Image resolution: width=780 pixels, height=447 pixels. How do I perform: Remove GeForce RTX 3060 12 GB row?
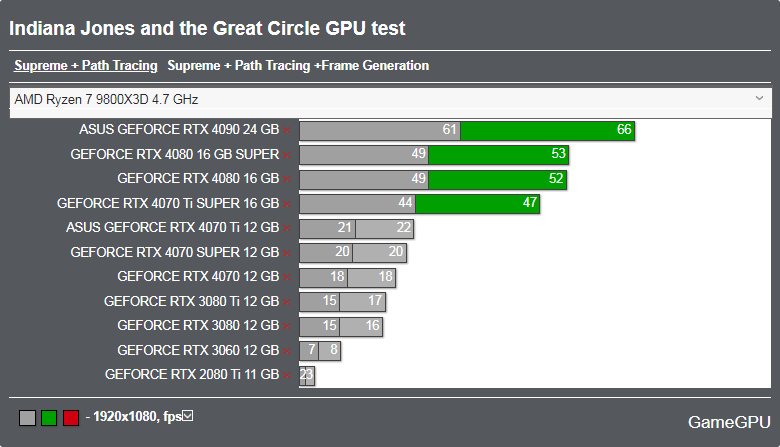[x=287, y=351]
